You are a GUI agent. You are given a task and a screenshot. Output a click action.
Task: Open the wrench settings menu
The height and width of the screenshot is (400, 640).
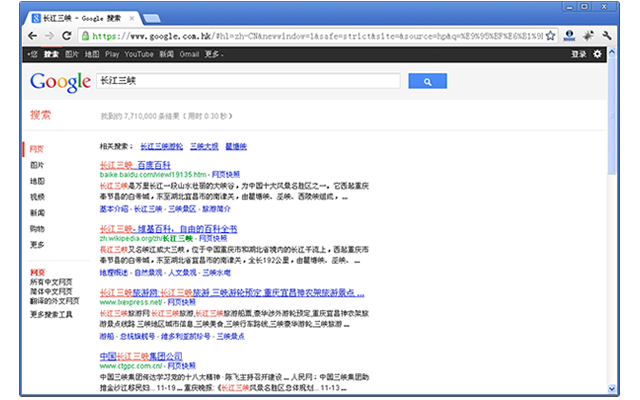click(607, 36)
